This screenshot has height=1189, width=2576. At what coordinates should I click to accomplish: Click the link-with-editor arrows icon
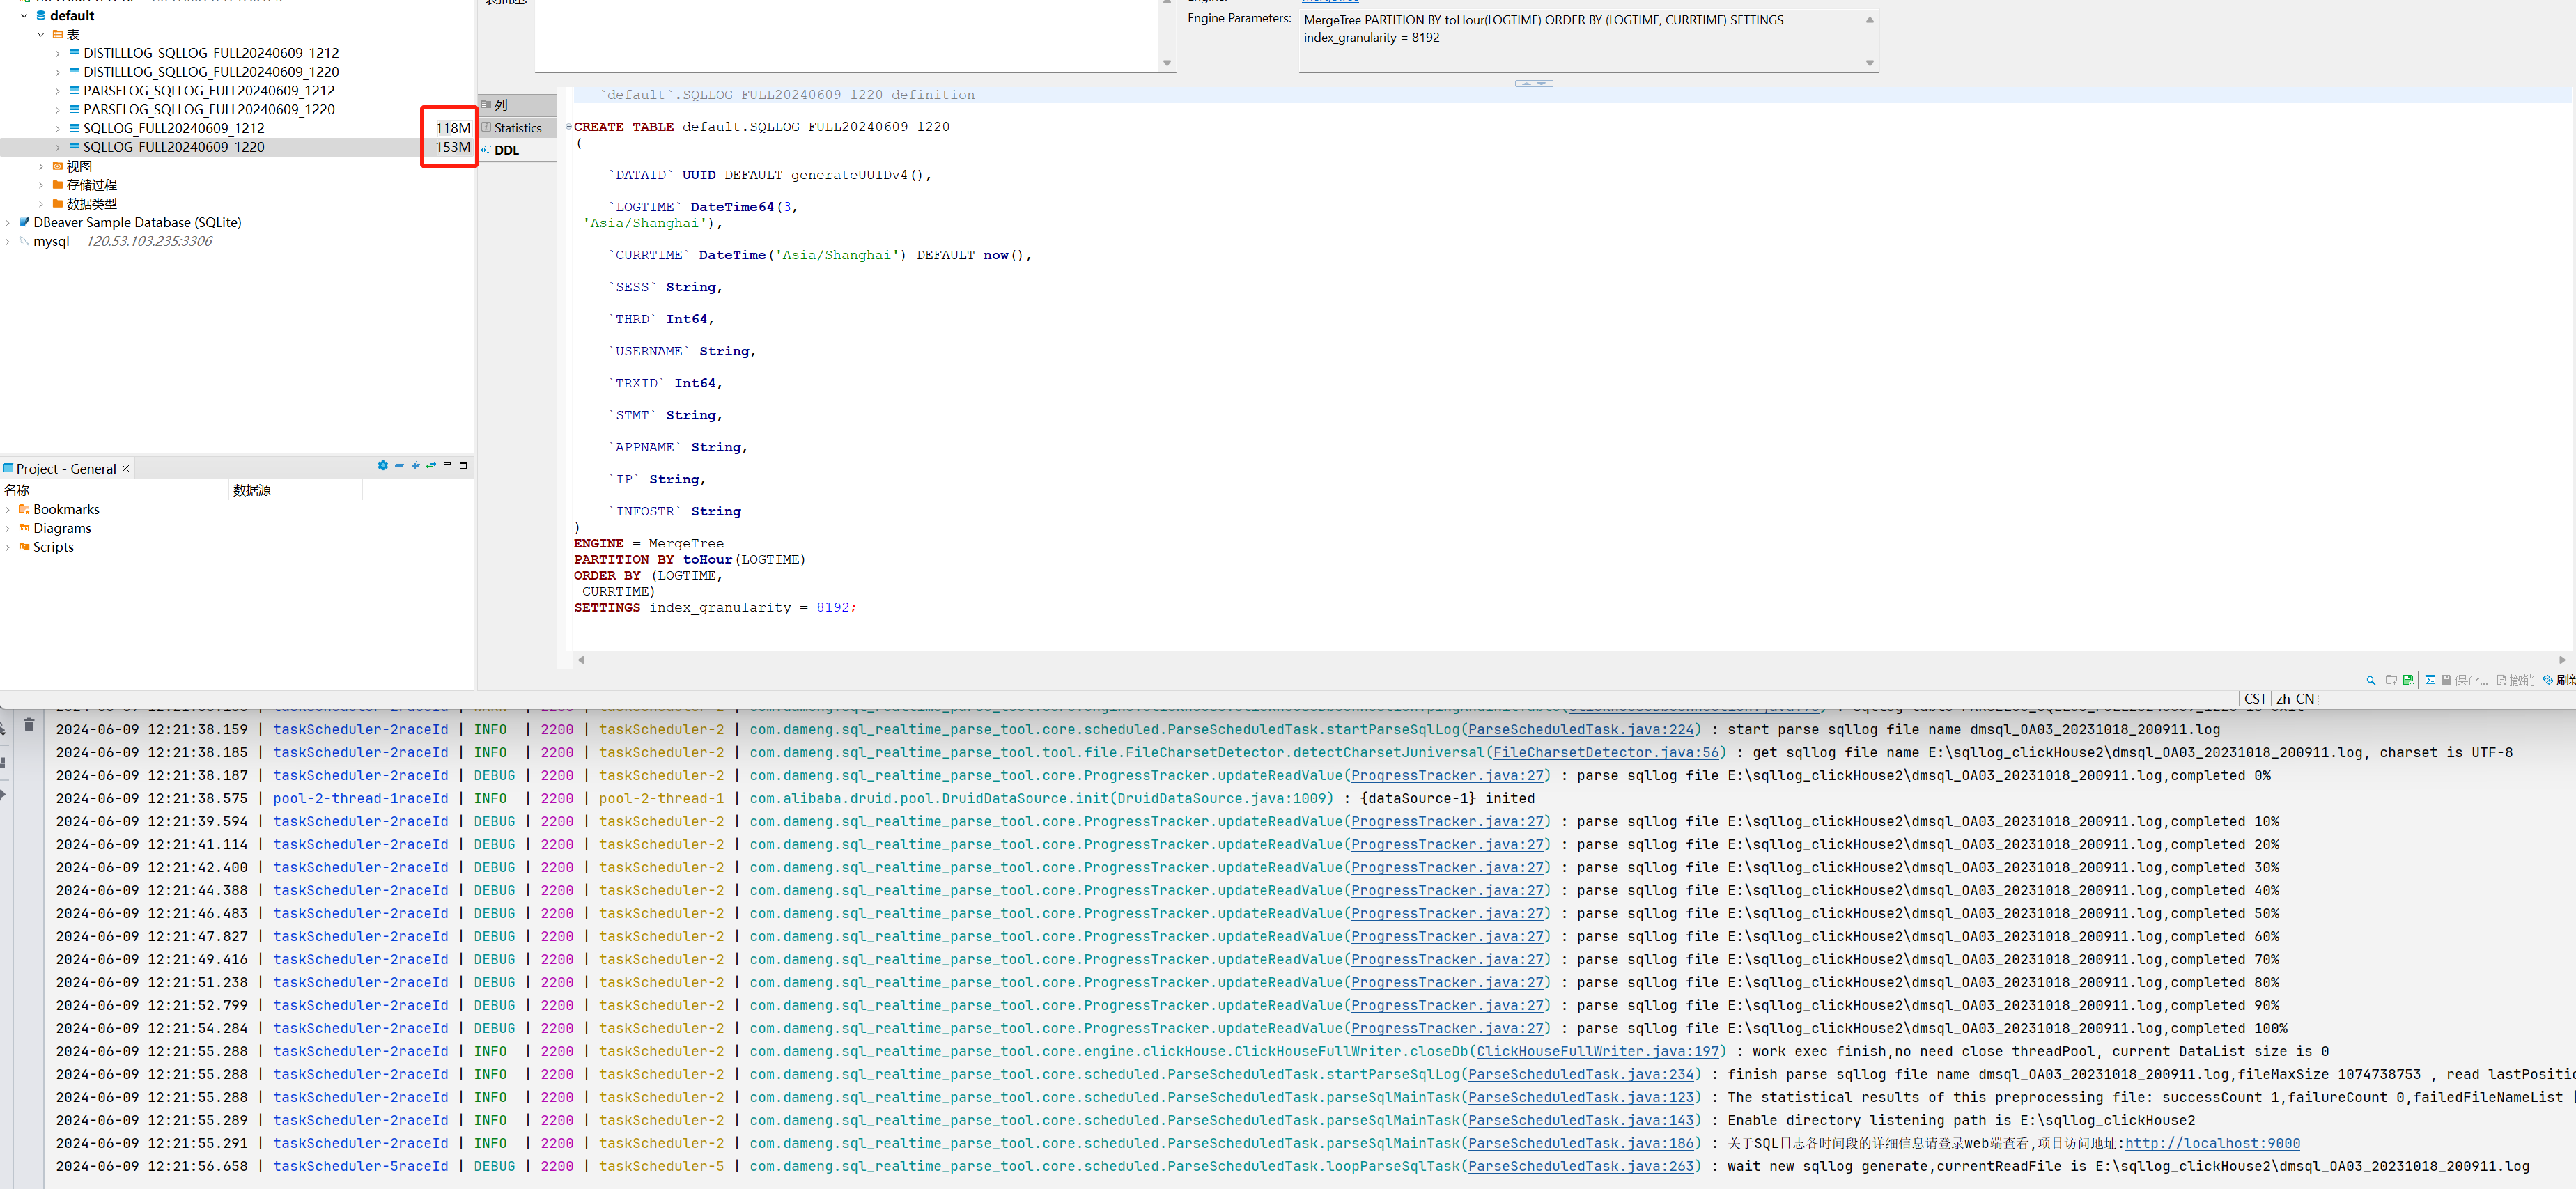coord(431,465)
